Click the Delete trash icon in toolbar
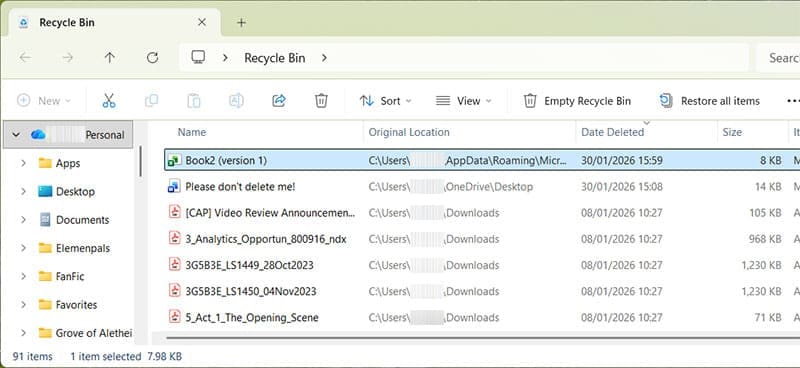Screen dimensions: 800x368 pos(321,101)
